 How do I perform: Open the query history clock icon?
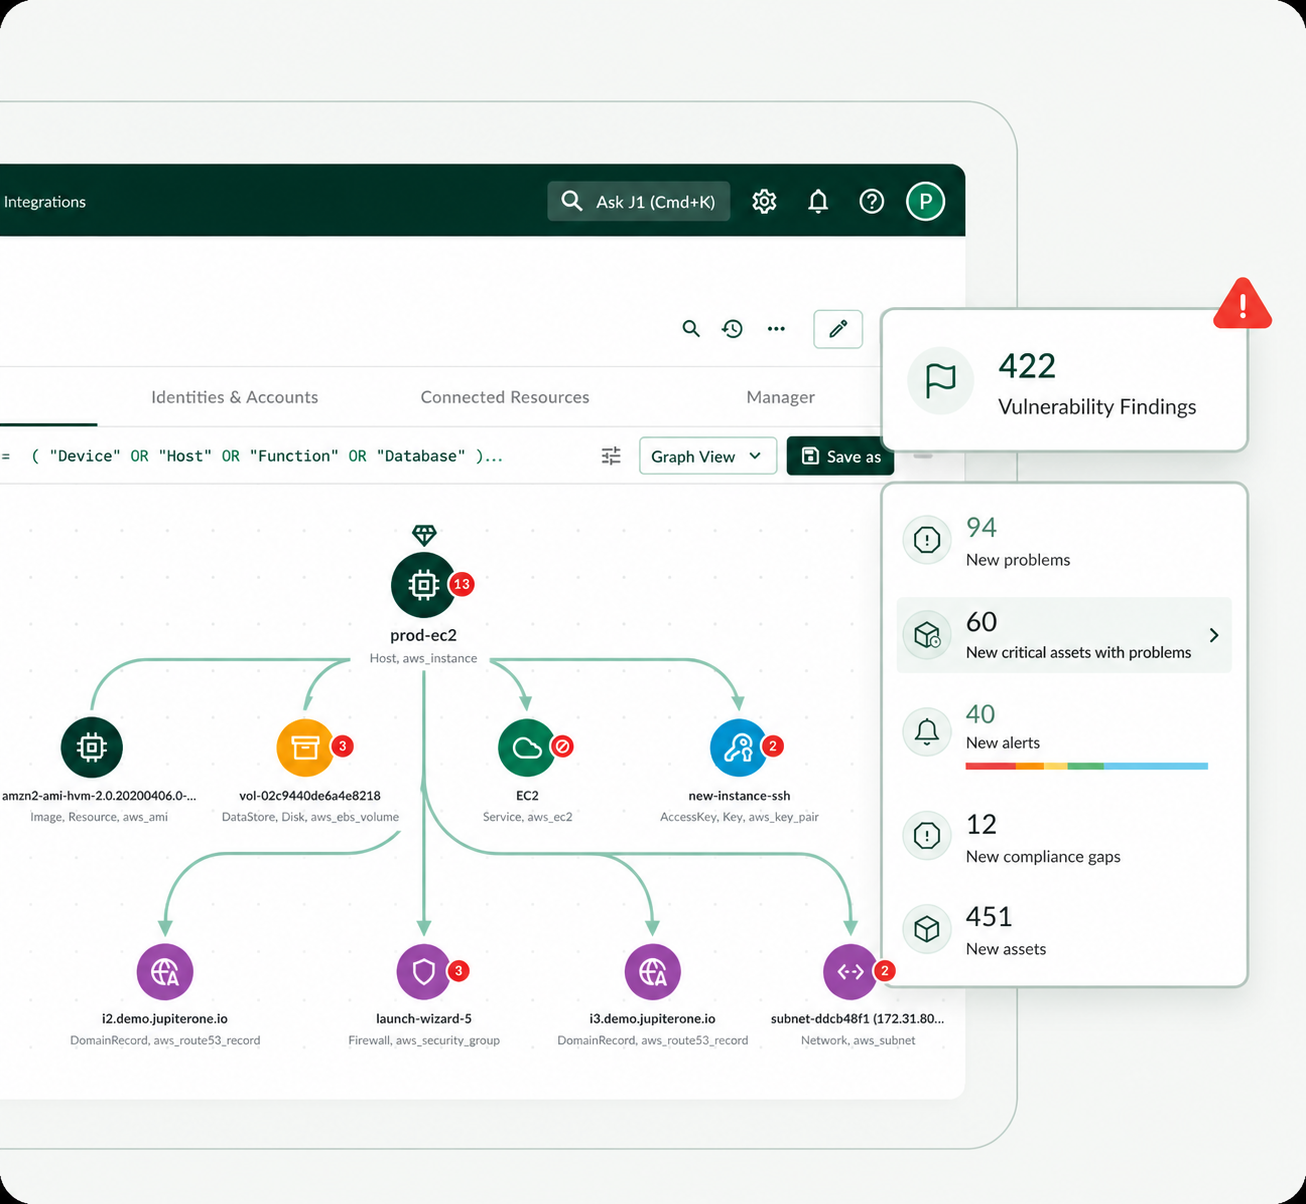pyautogui.click(x=733, y=328)
